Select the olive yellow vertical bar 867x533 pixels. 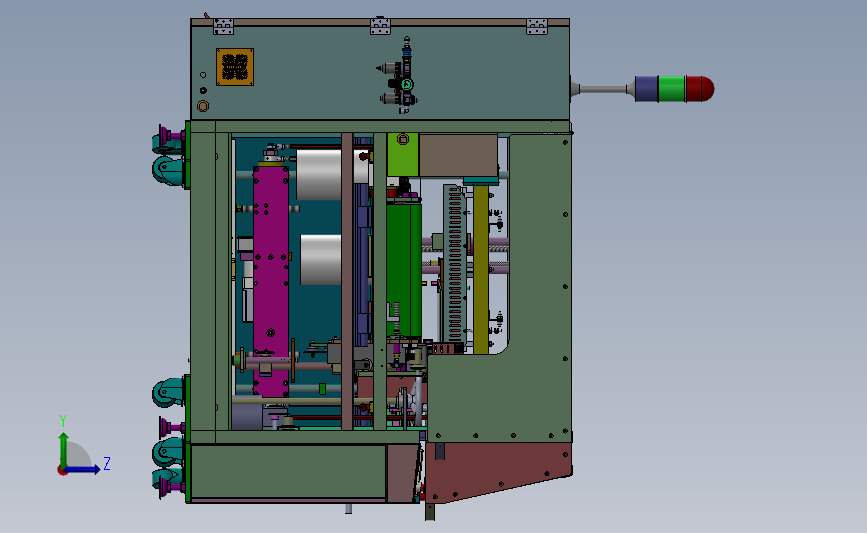481,269
